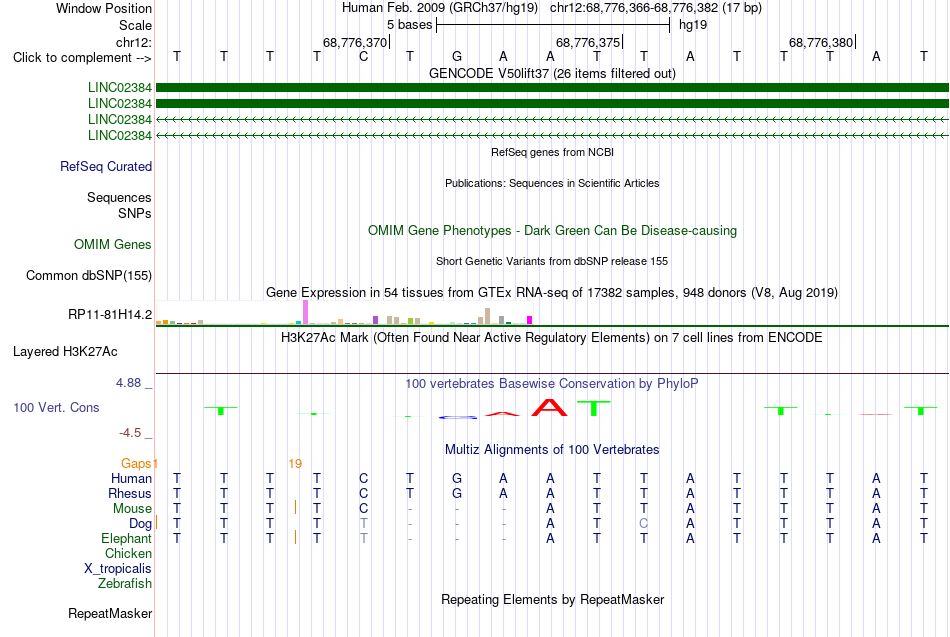Open the GTEx tissue expression bar chart
Viewport: 950px width, 637px height.
pyautogui.click(x=344, y=313)
